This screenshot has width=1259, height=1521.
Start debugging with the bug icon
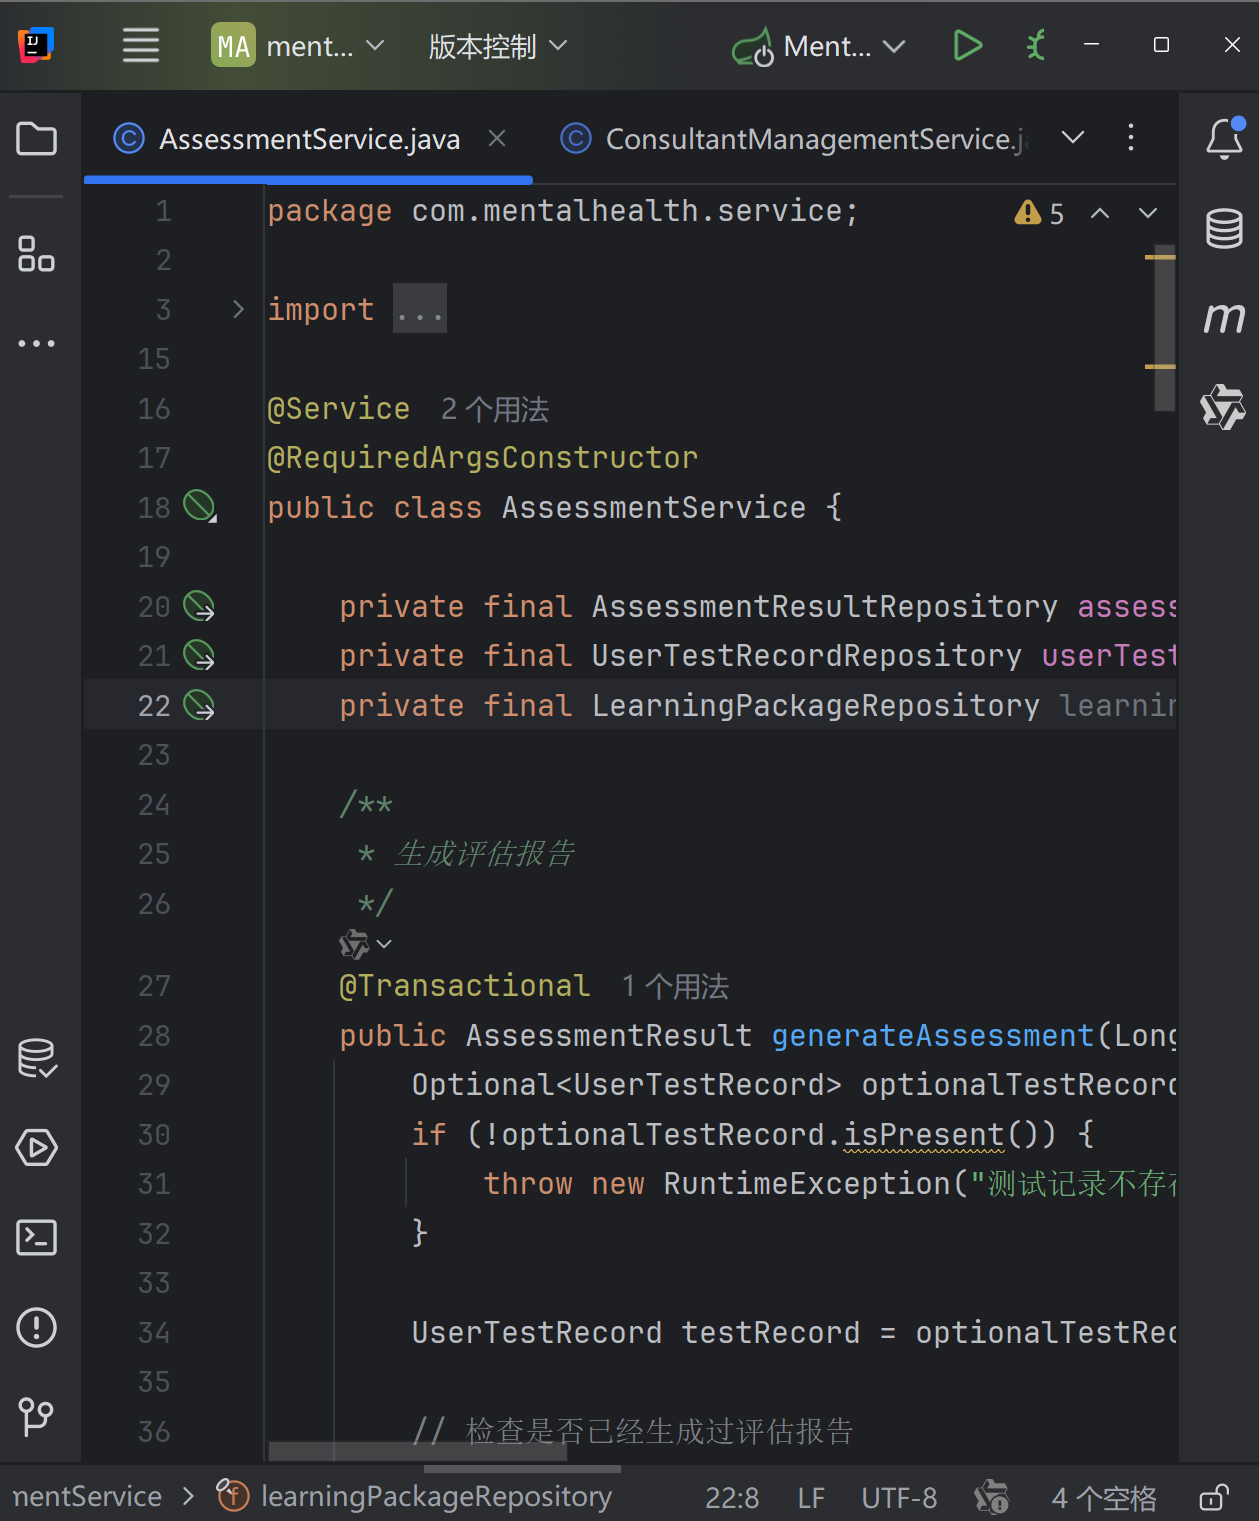tap(1036, 46)
